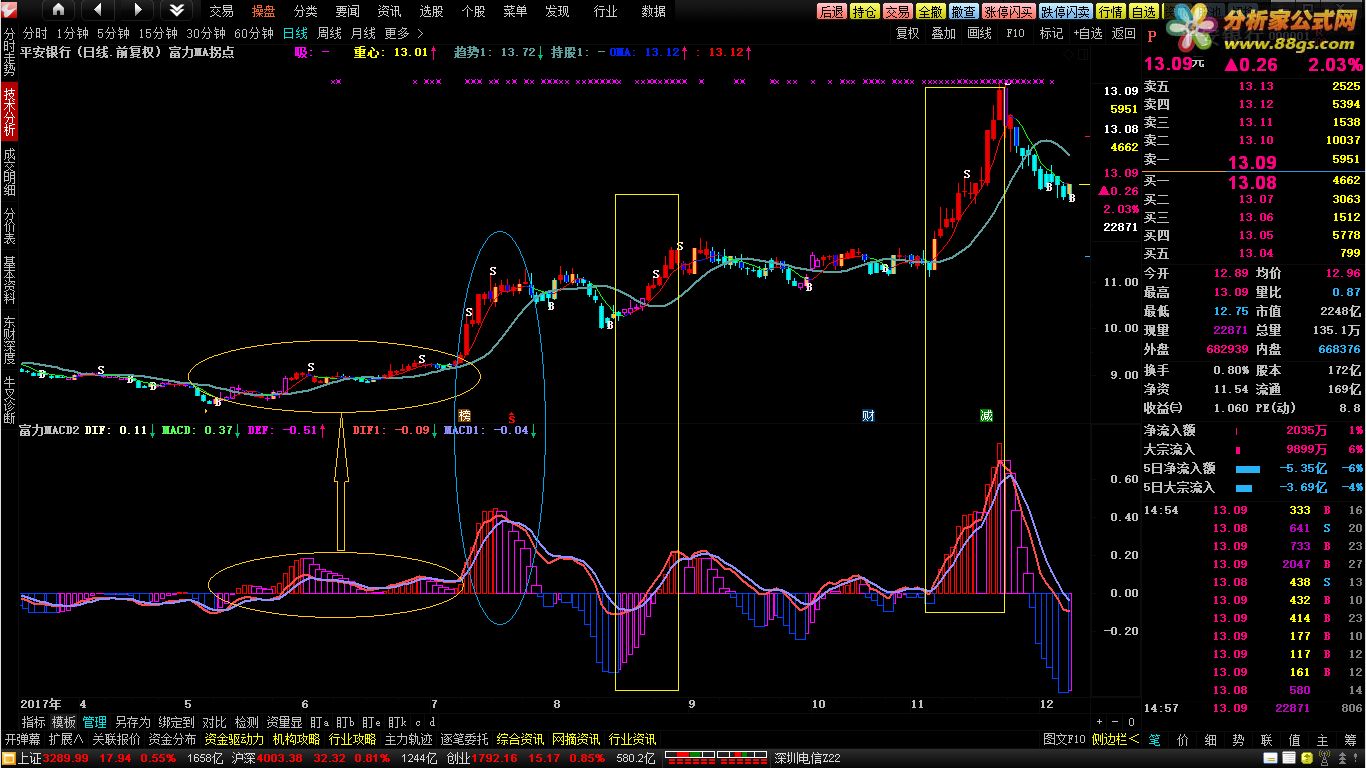The height and width of the screenshot is (768, 1366).
Task: Click the 撤查 button
Action: coord(963,12)
